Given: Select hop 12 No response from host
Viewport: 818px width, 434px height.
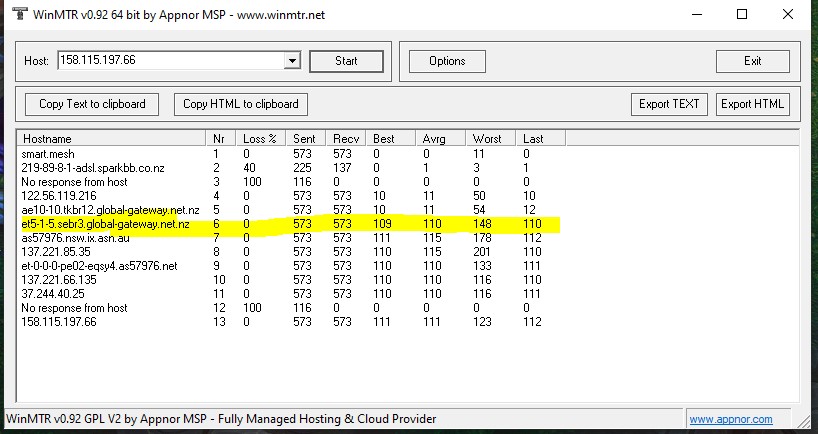Looking at the screenshot, I should 291,308.
